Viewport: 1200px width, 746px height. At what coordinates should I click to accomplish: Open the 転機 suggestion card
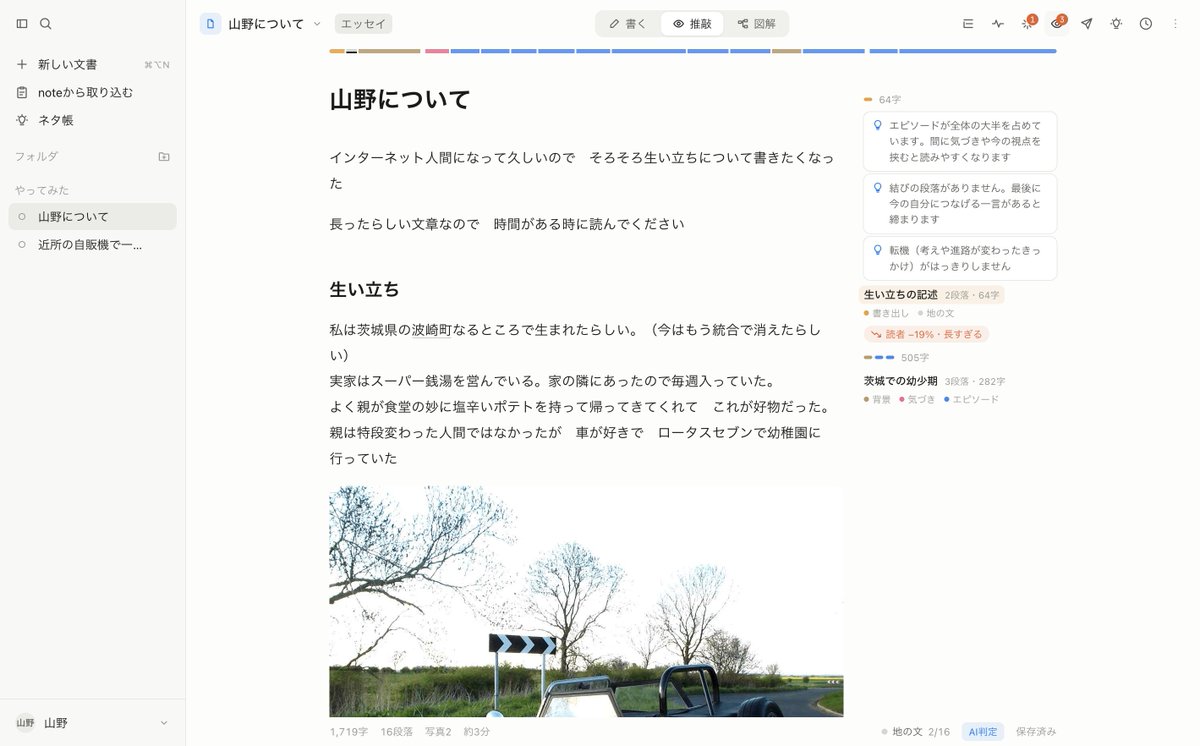pyautogui.click(x=960, y=258)
